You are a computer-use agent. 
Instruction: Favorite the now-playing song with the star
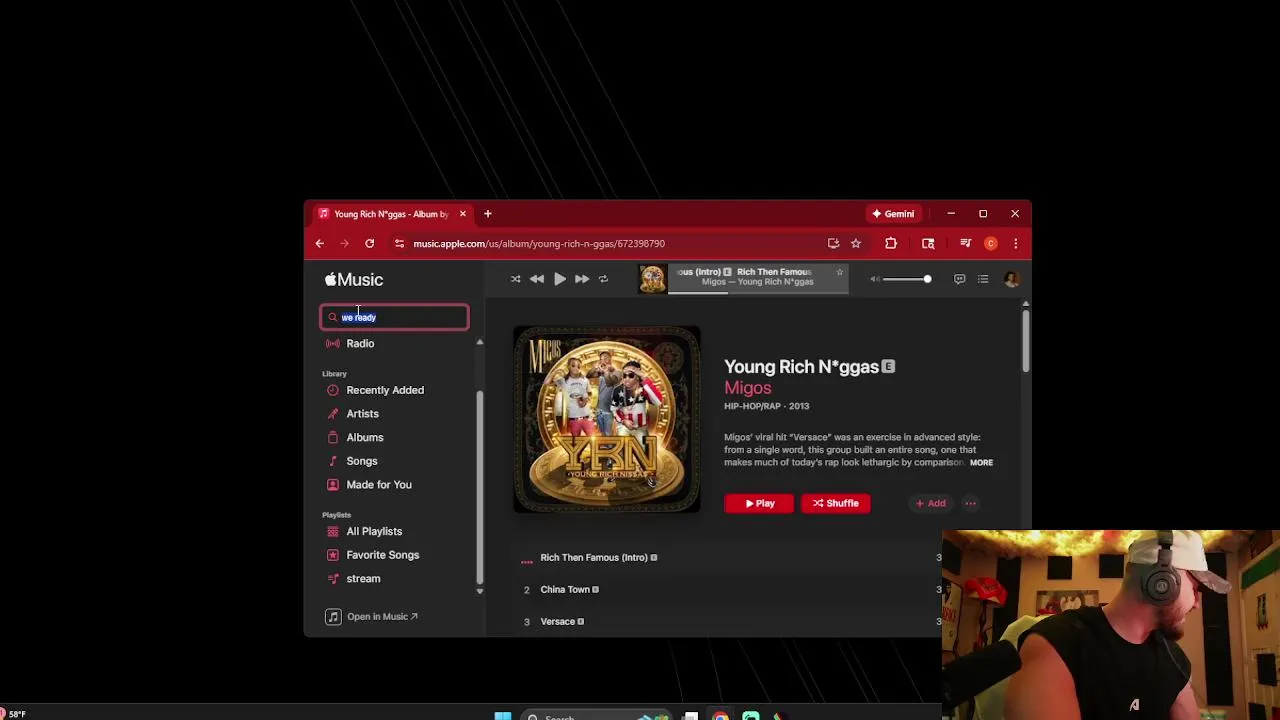tap(839, 272)
